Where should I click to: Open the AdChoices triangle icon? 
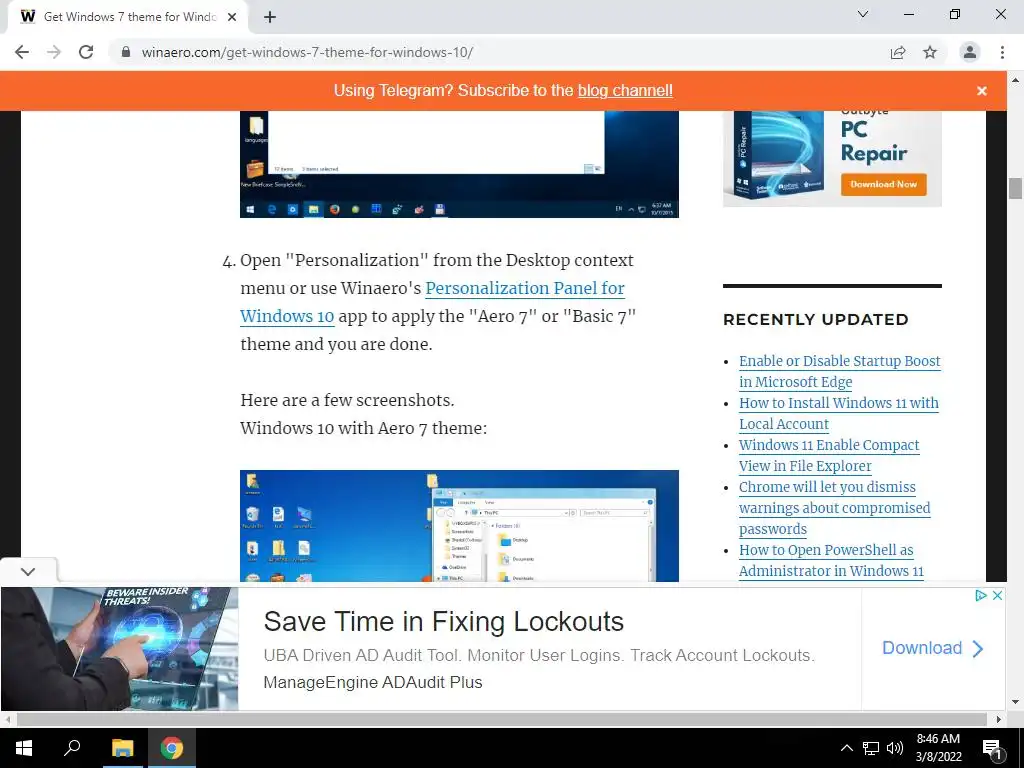(x=980, y=595)
